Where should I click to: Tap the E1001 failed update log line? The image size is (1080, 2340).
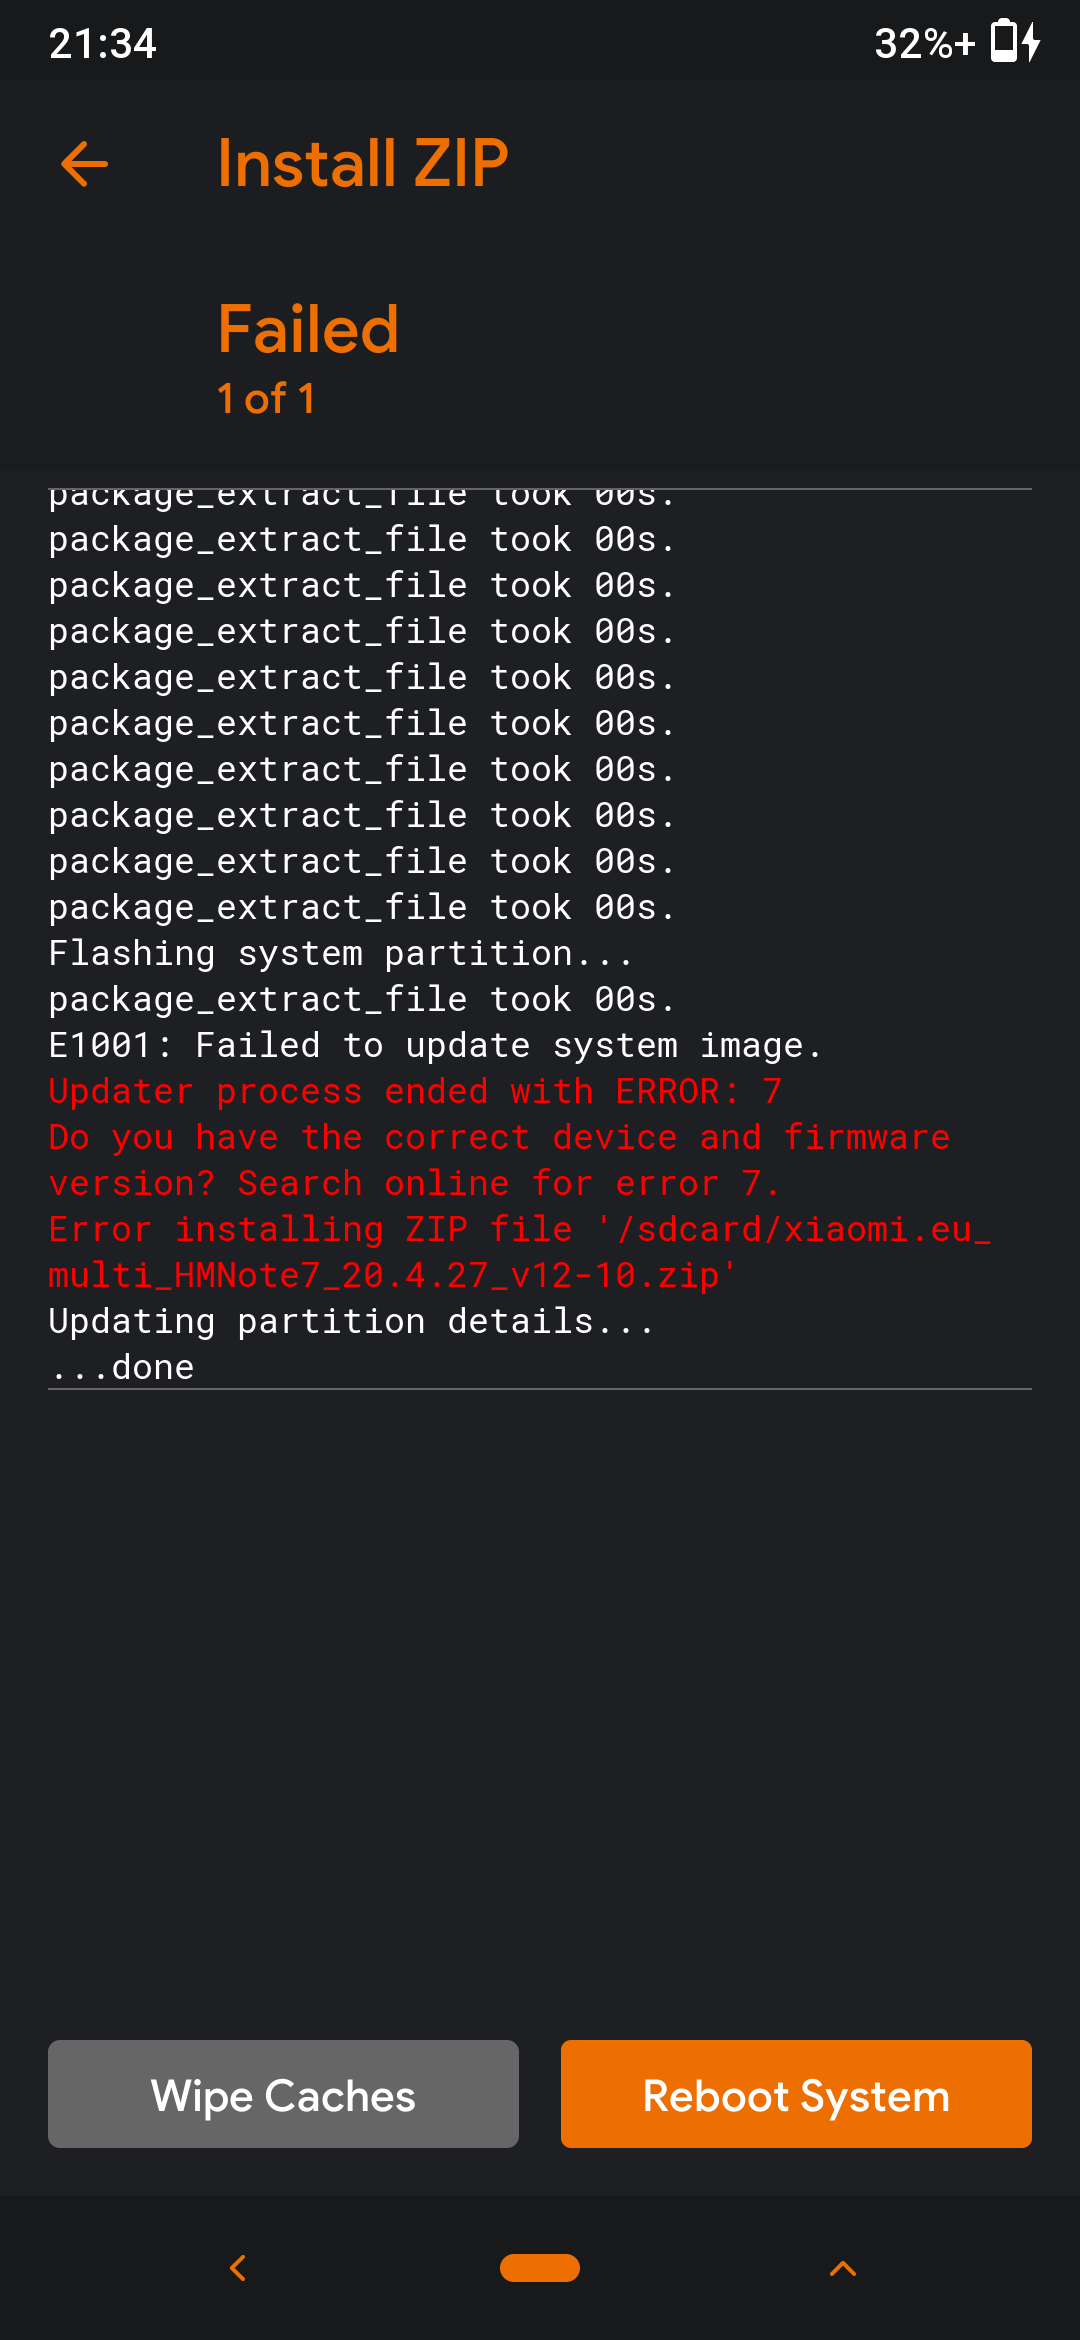pos(435,1046)
